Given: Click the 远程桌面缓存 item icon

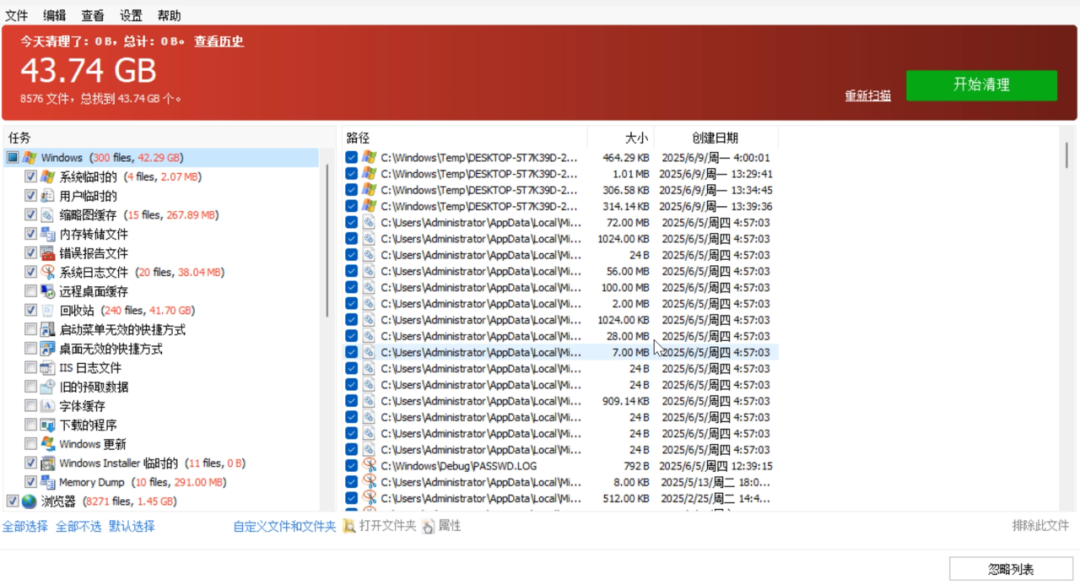Looking at the screenshot, I should coord(48,291).
